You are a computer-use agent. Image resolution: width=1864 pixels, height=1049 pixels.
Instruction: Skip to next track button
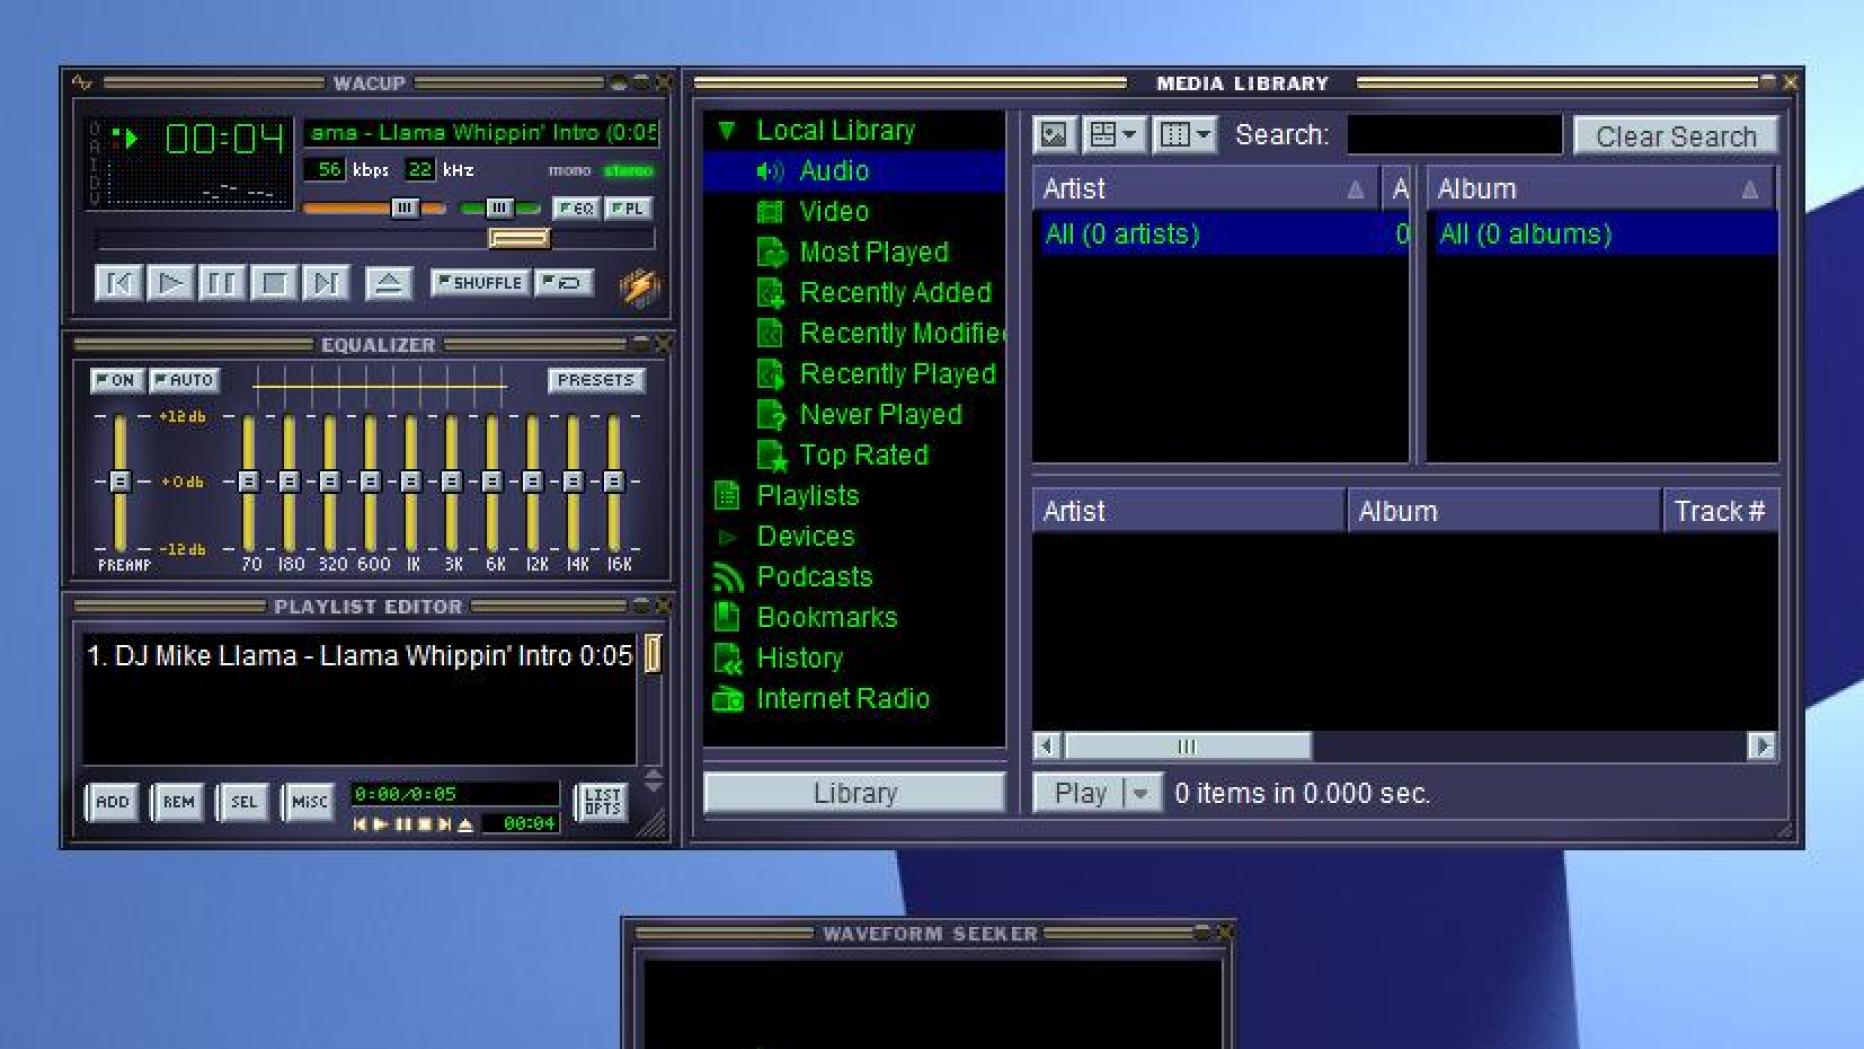326,283
